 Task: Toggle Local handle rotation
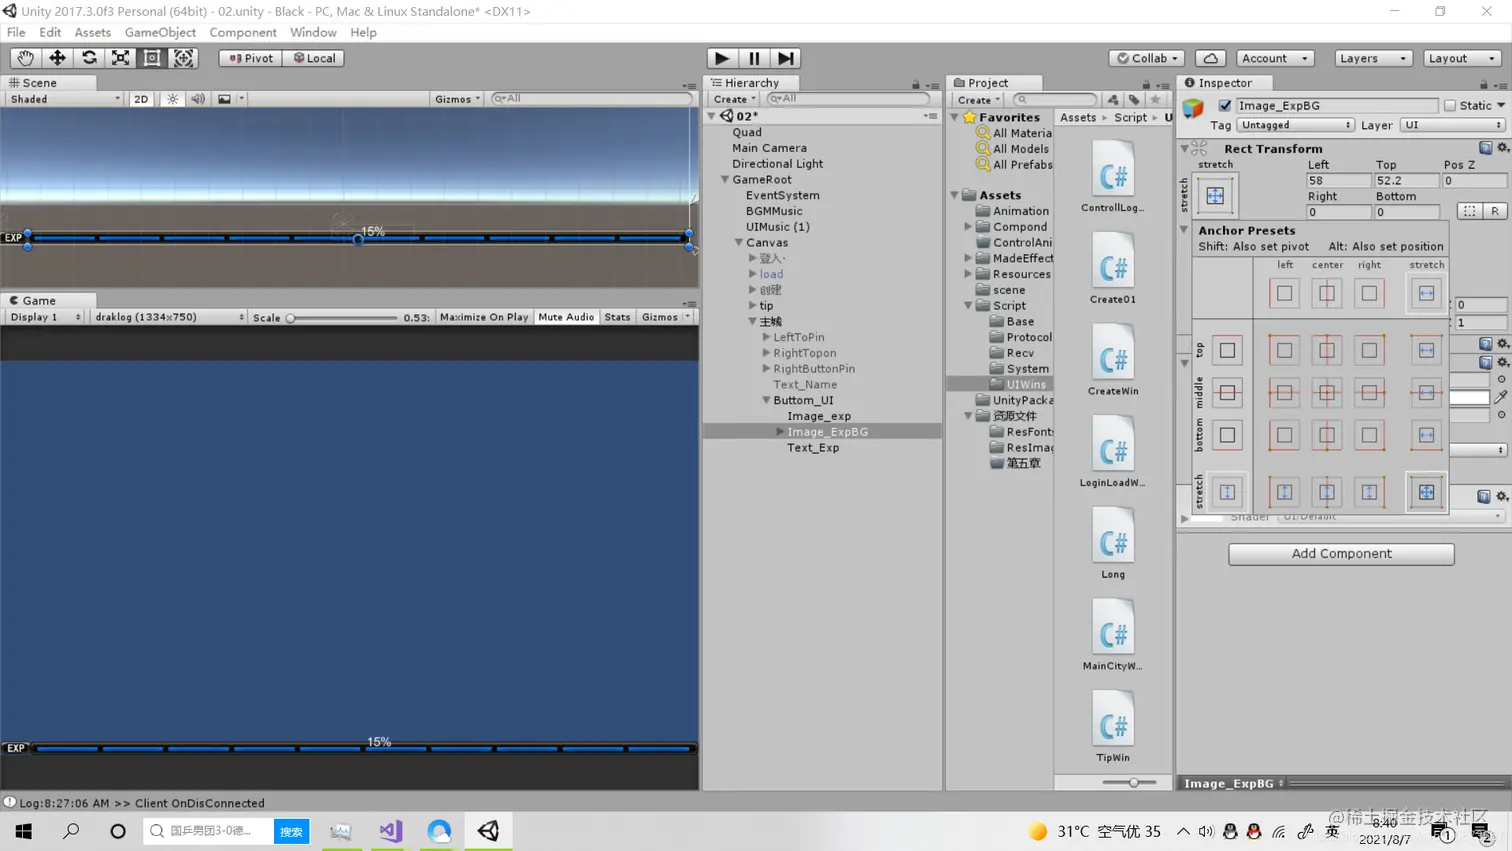[x=314, y=58]
